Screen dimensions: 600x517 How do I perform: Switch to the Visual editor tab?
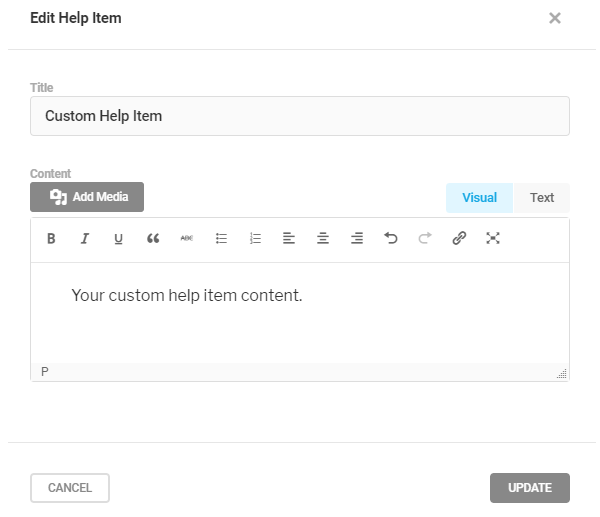pos(479,197)
